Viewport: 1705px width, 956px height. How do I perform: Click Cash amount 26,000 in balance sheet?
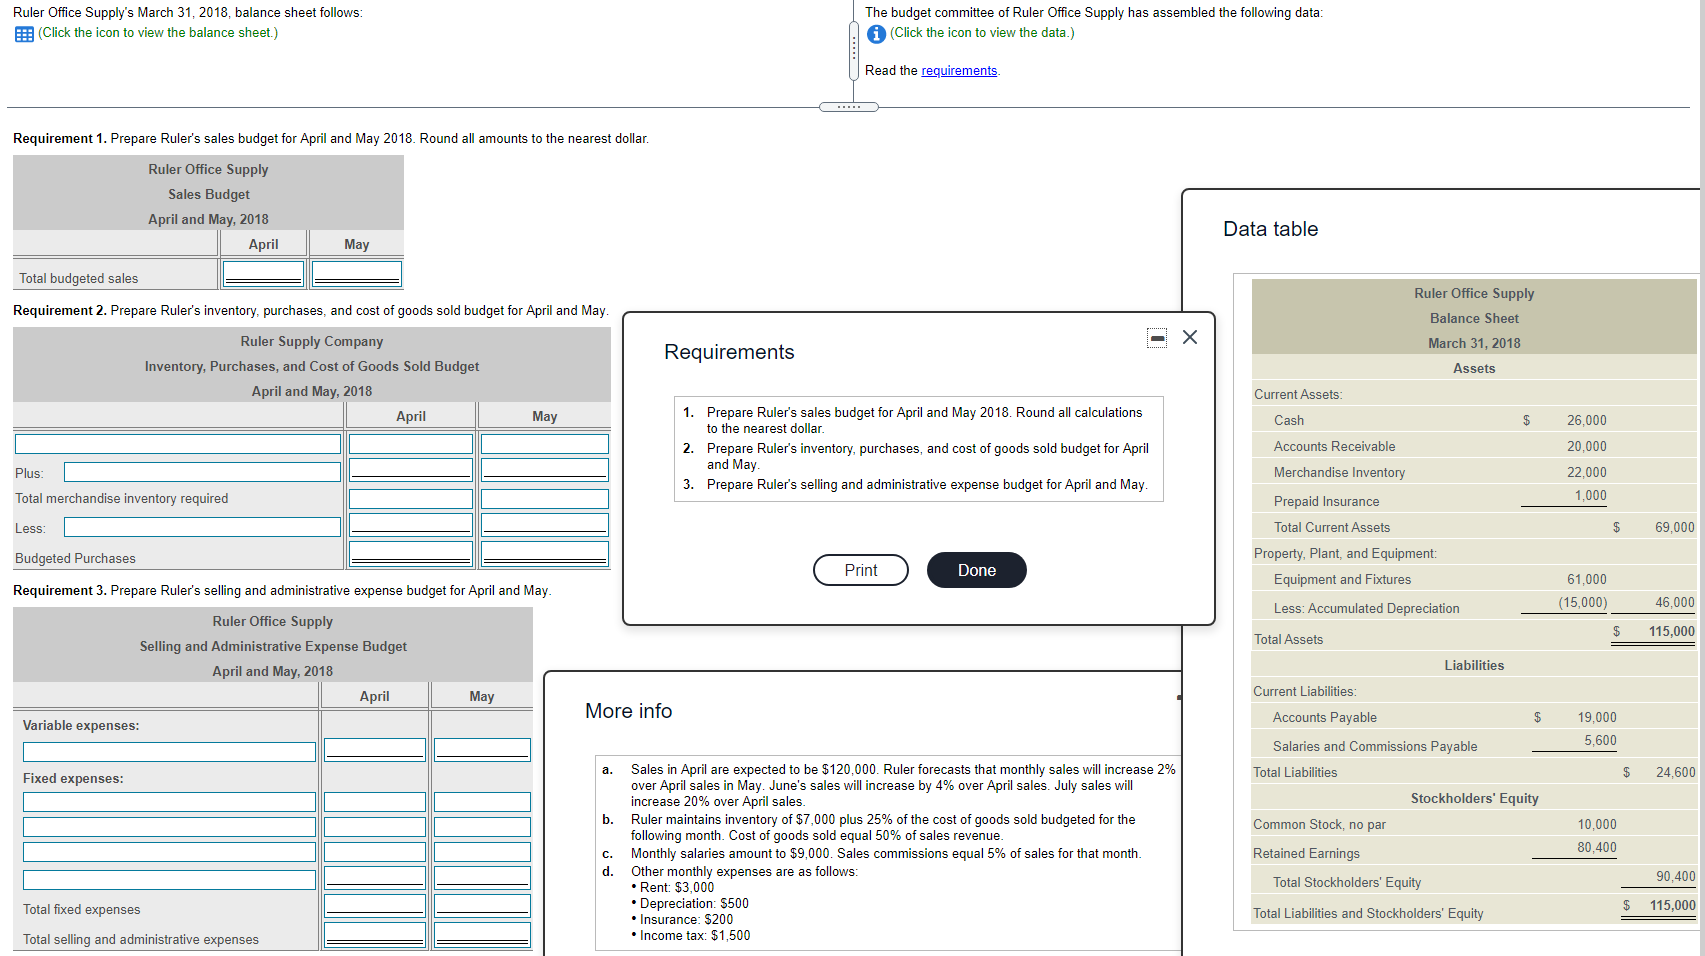click(1586, 421)
